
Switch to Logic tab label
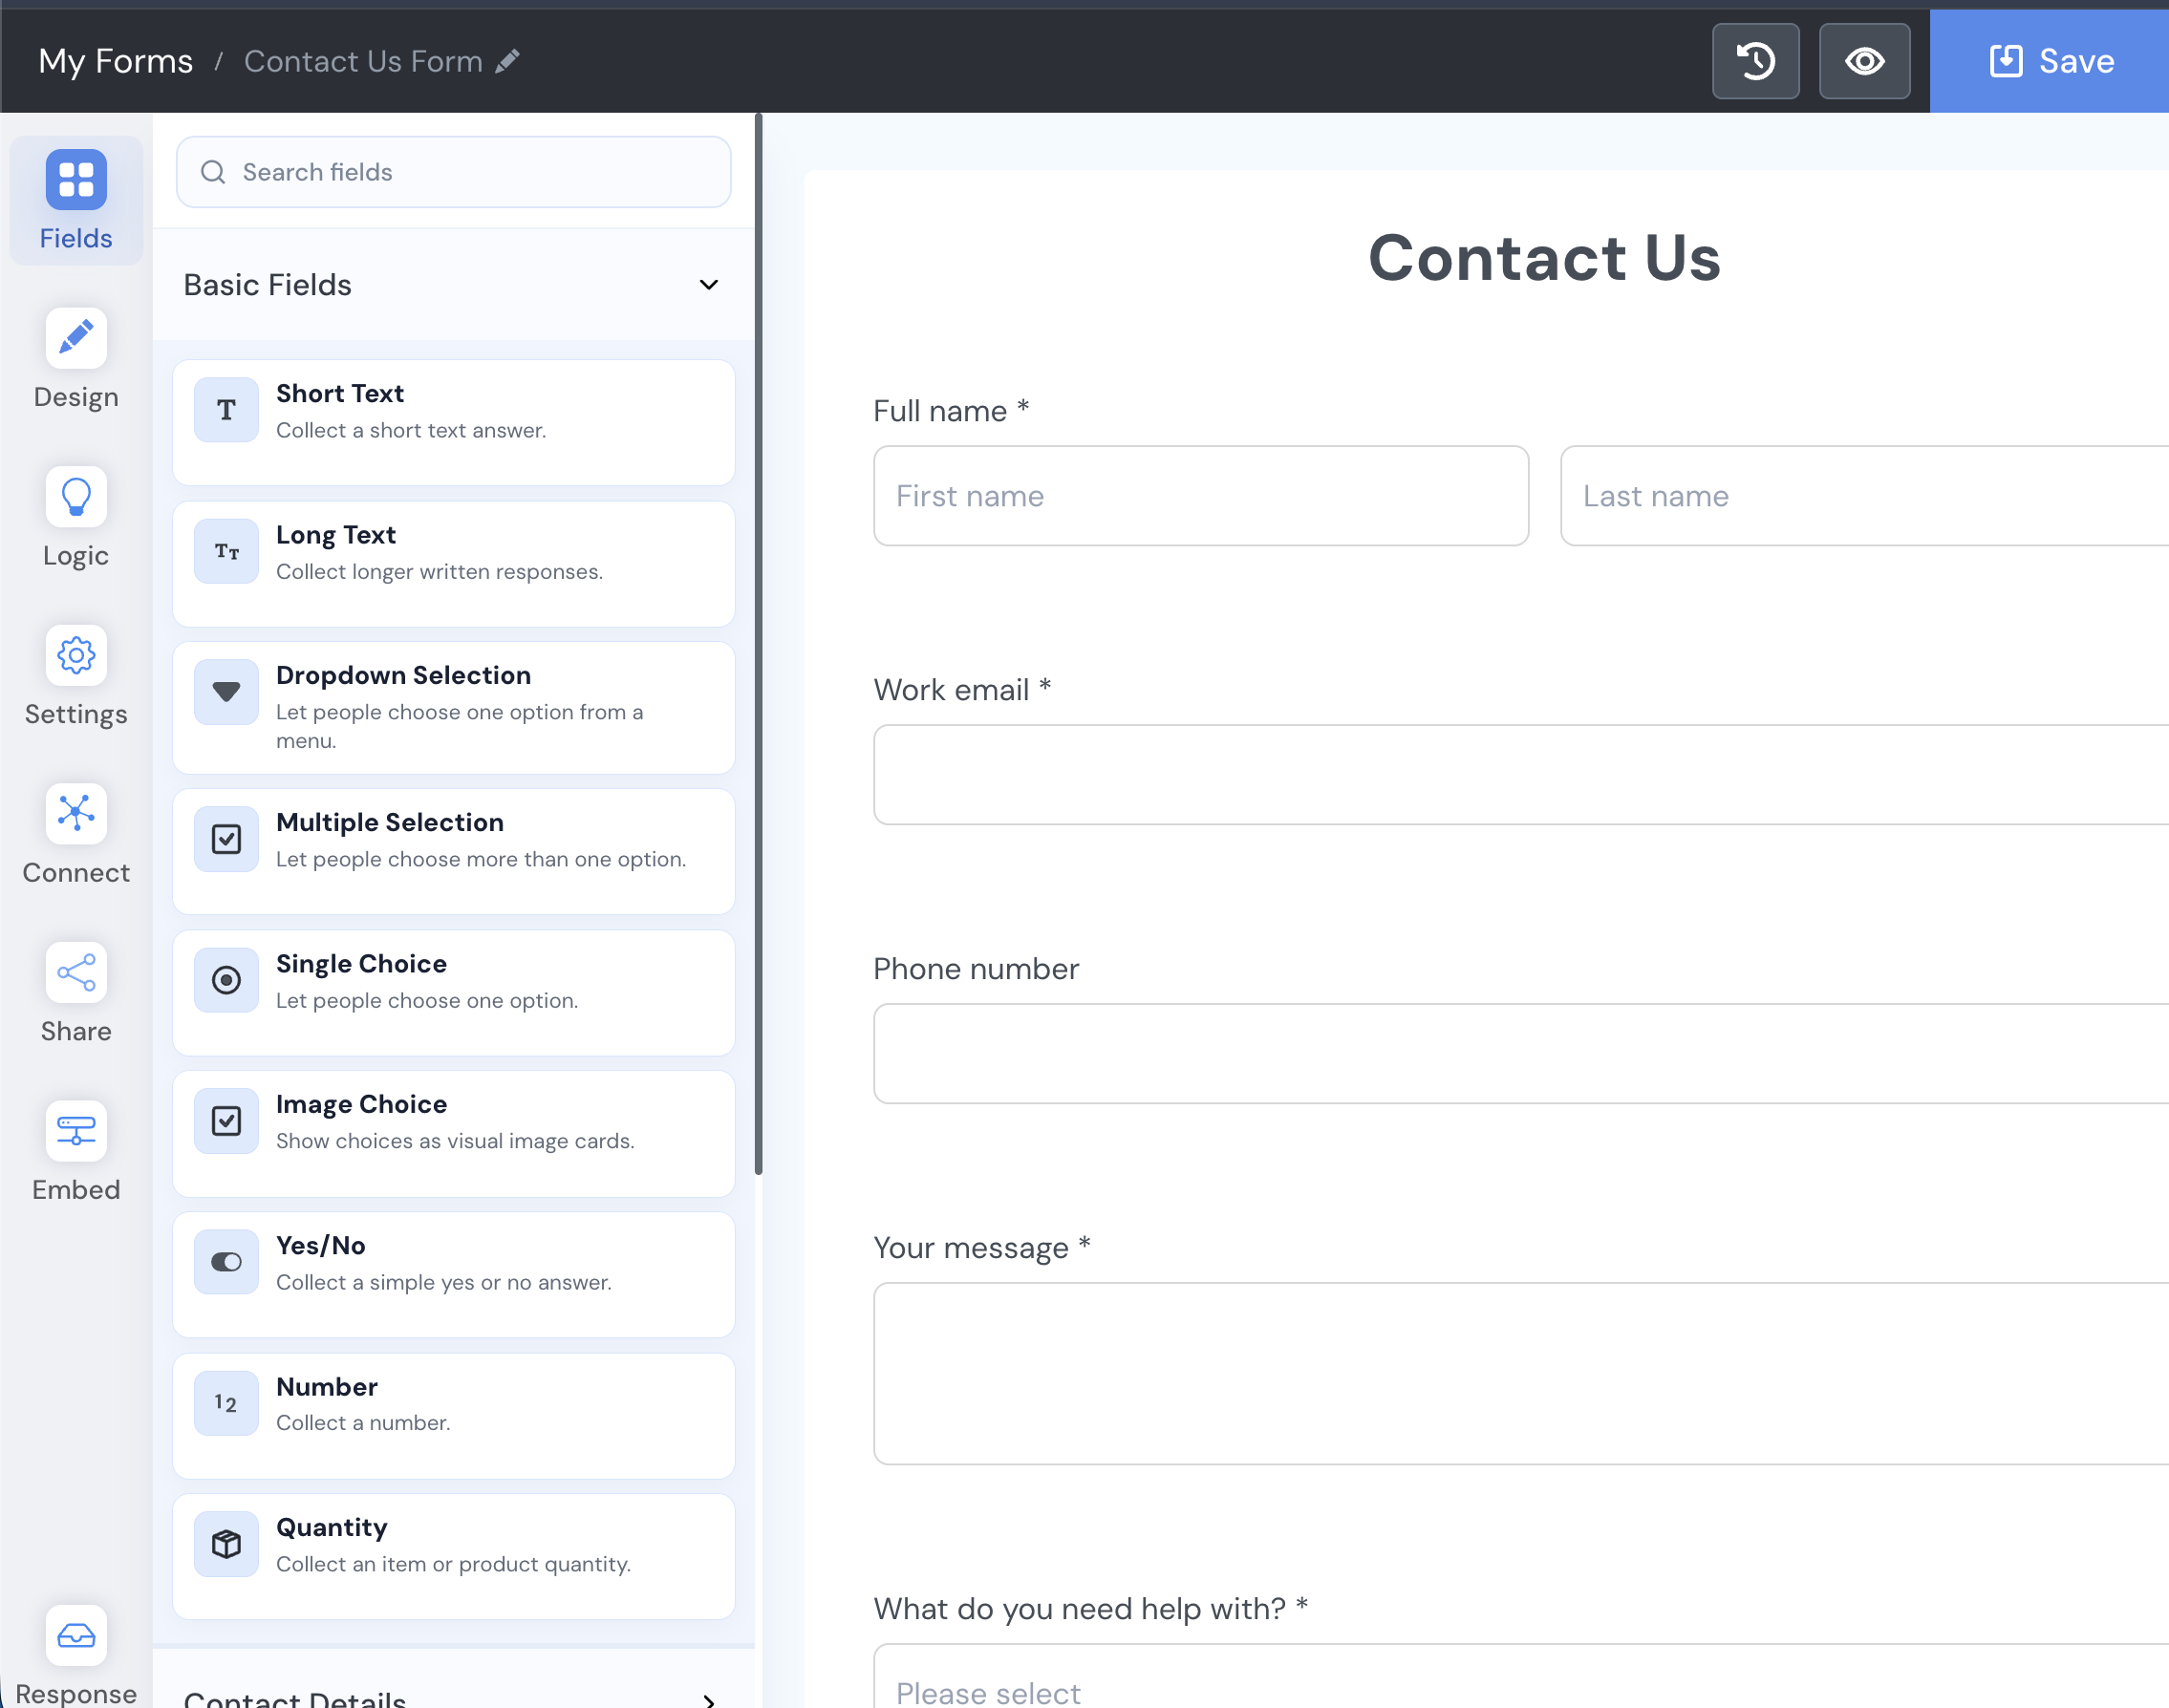[x=76, y=556]
